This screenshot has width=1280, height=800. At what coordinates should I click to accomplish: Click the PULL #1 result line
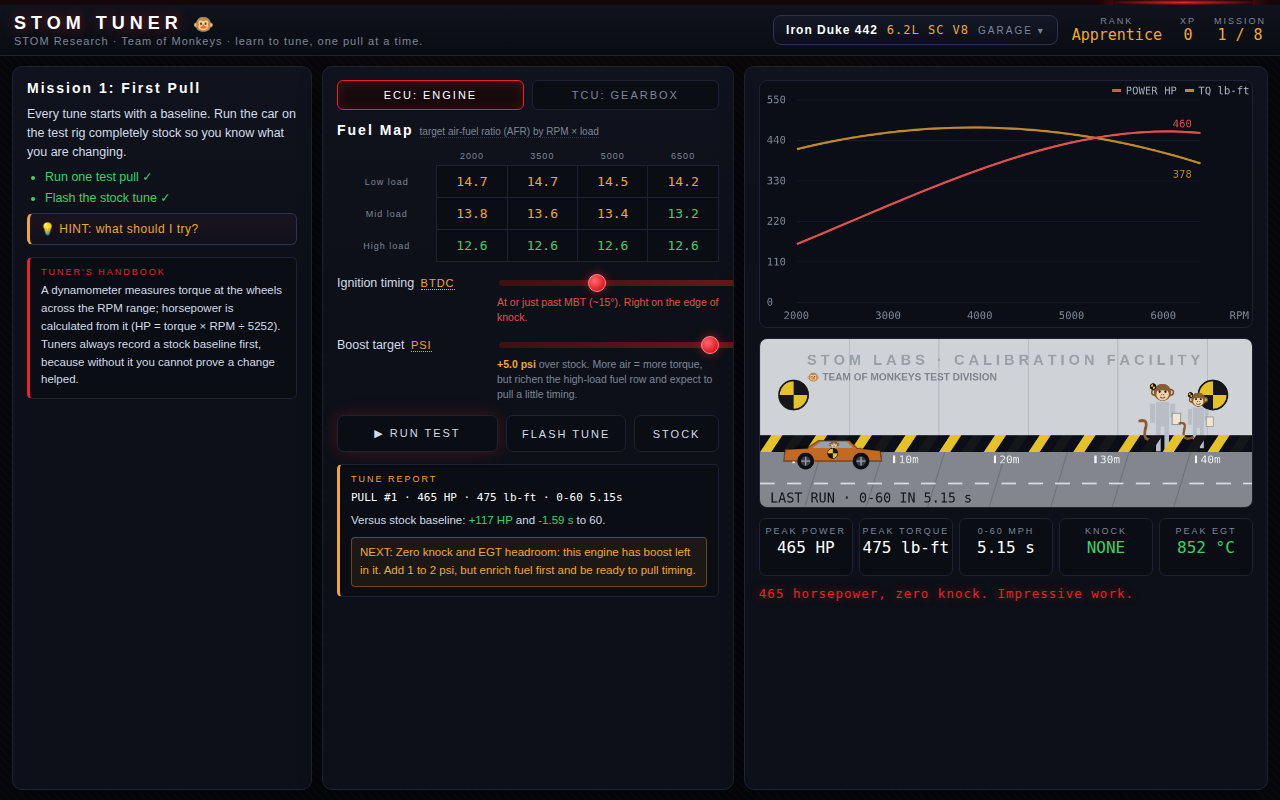[487, 497]
